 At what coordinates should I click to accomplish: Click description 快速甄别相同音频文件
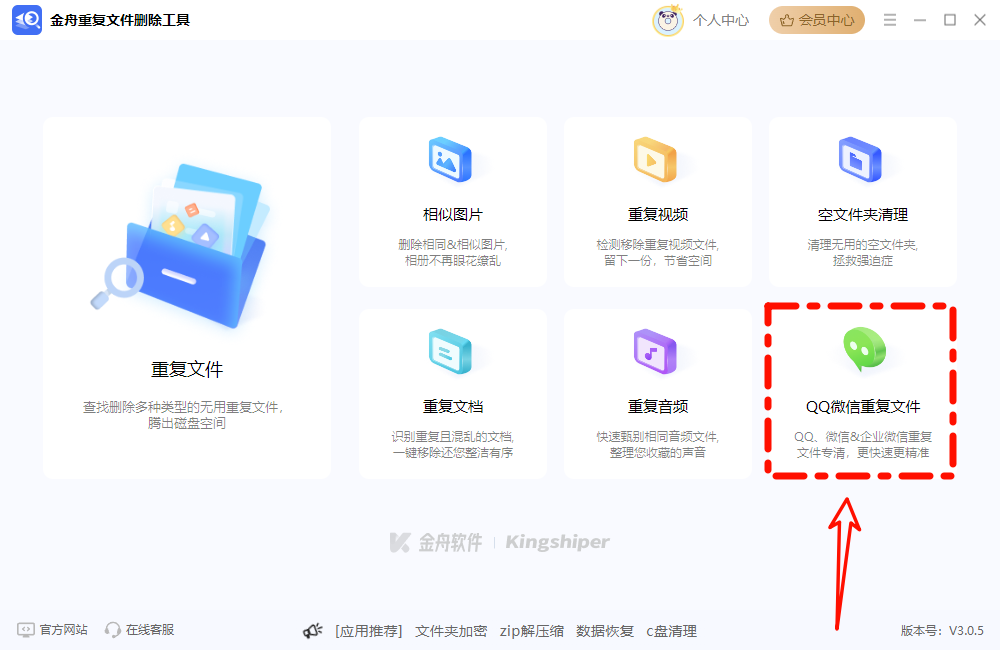coord(658,436)
